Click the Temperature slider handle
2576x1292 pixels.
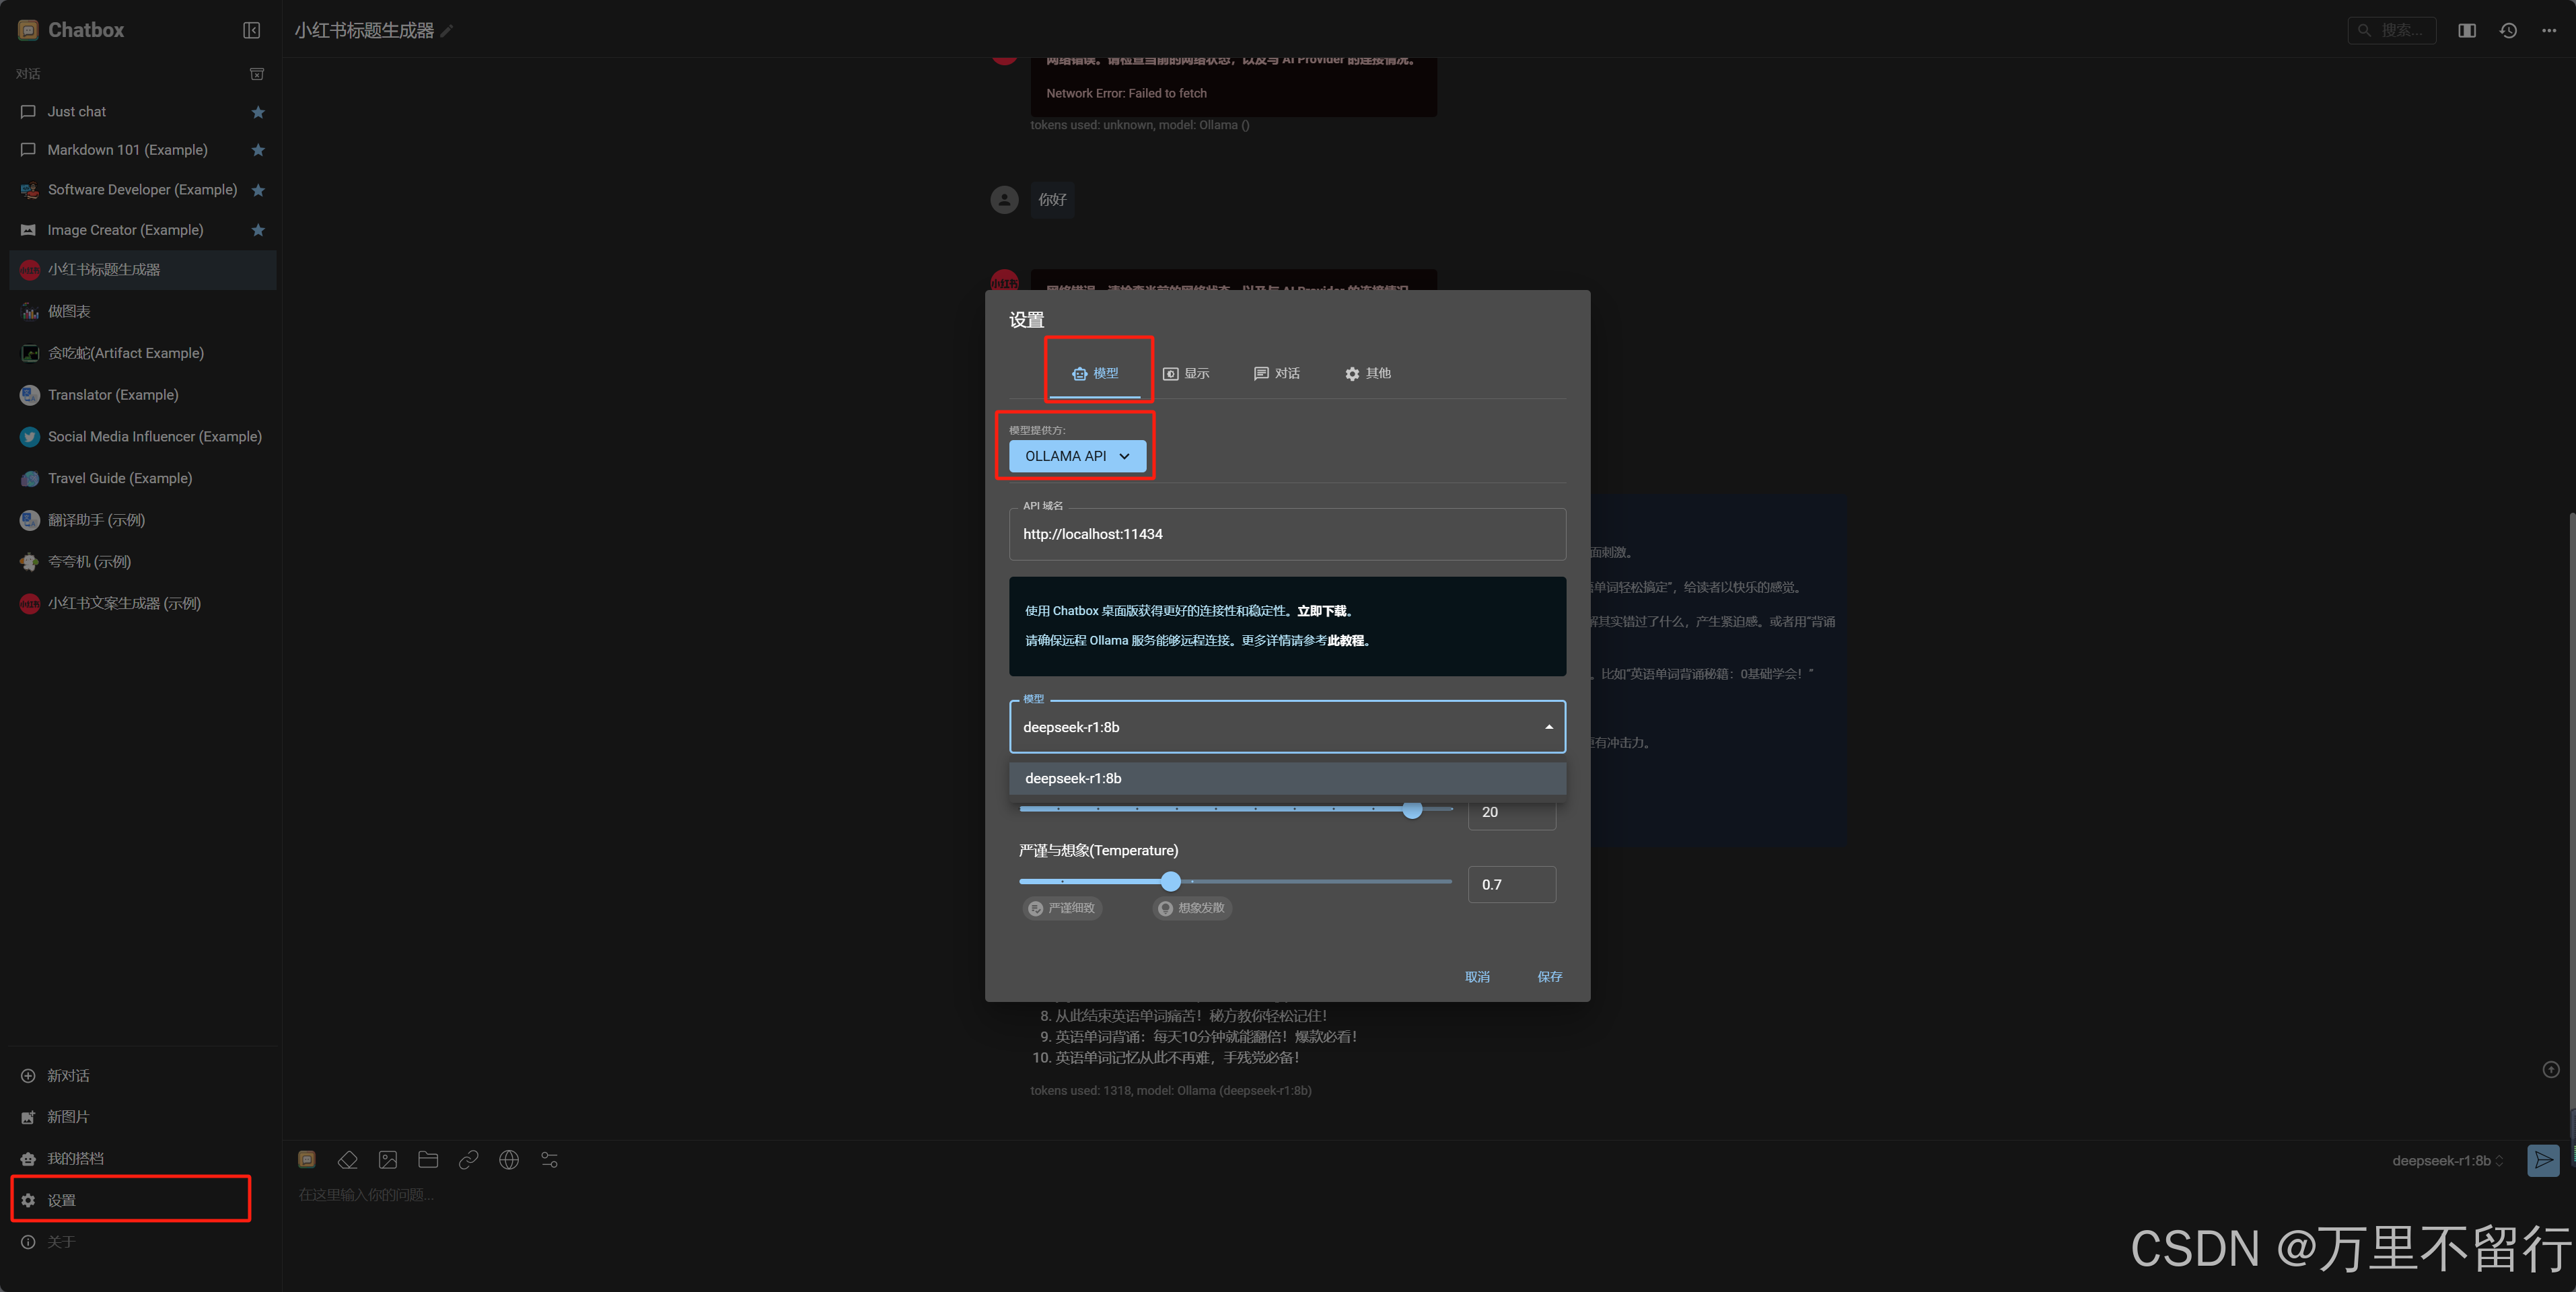(1171, 881)
